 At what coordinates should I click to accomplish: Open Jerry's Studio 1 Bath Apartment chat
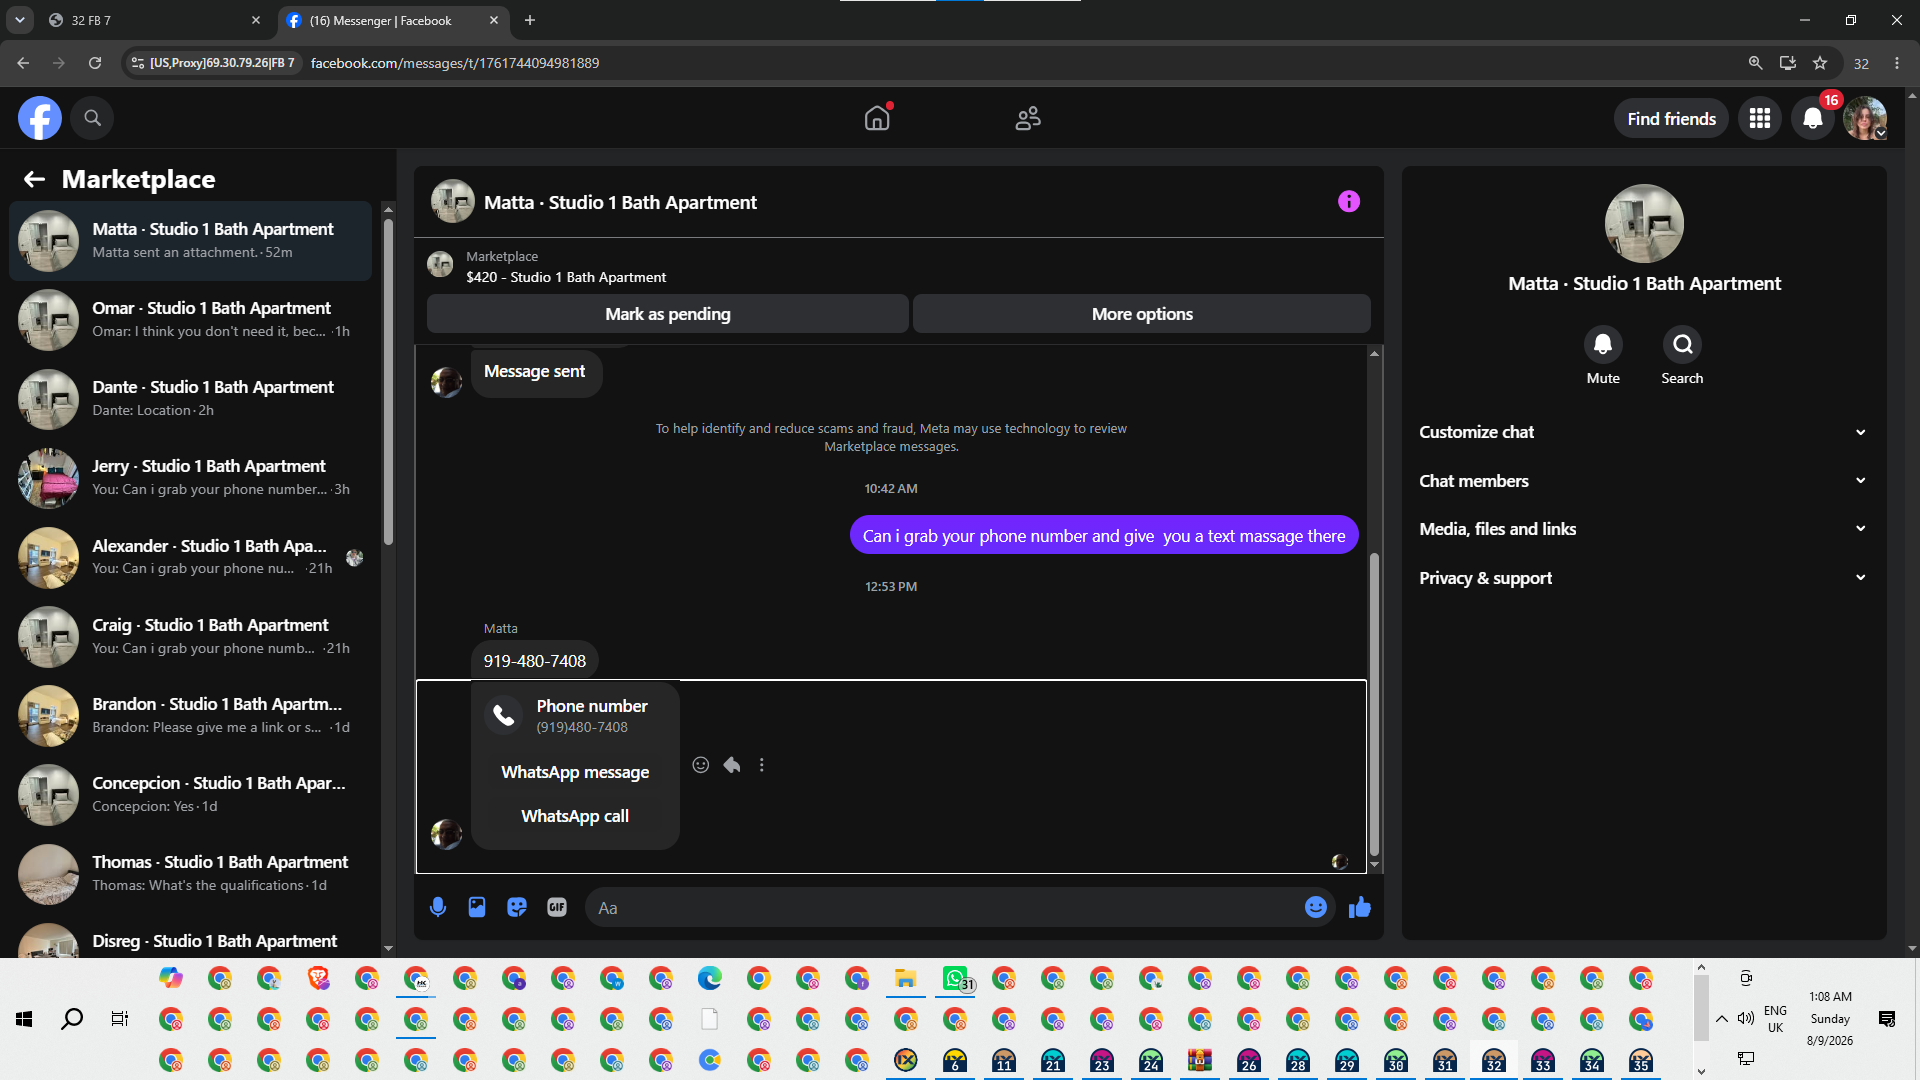pos(190,478)
